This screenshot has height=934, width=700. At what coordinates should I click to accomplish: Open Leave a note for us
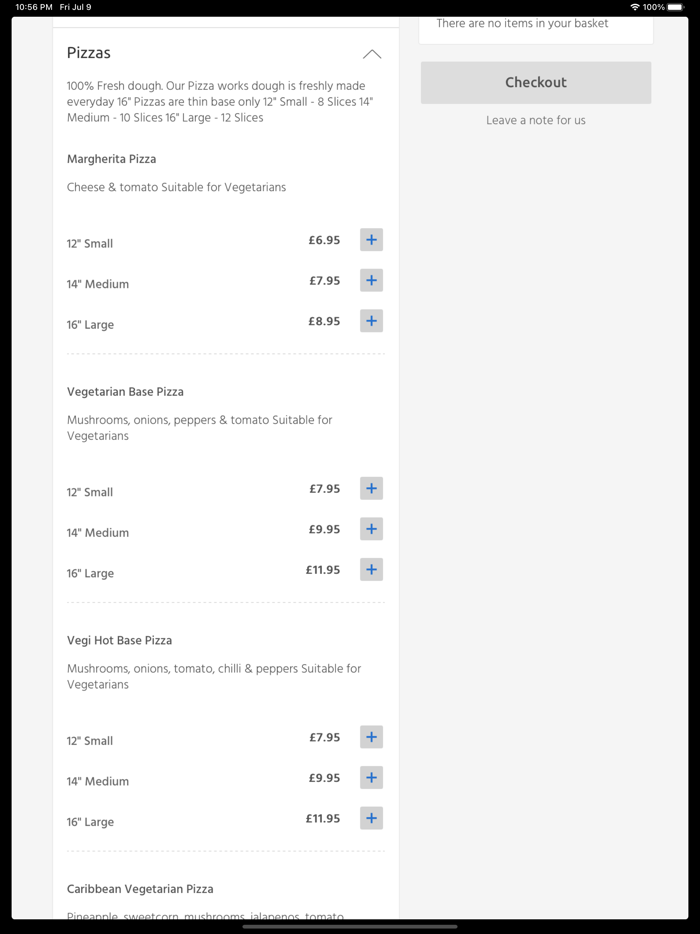(x=536, y=120)
